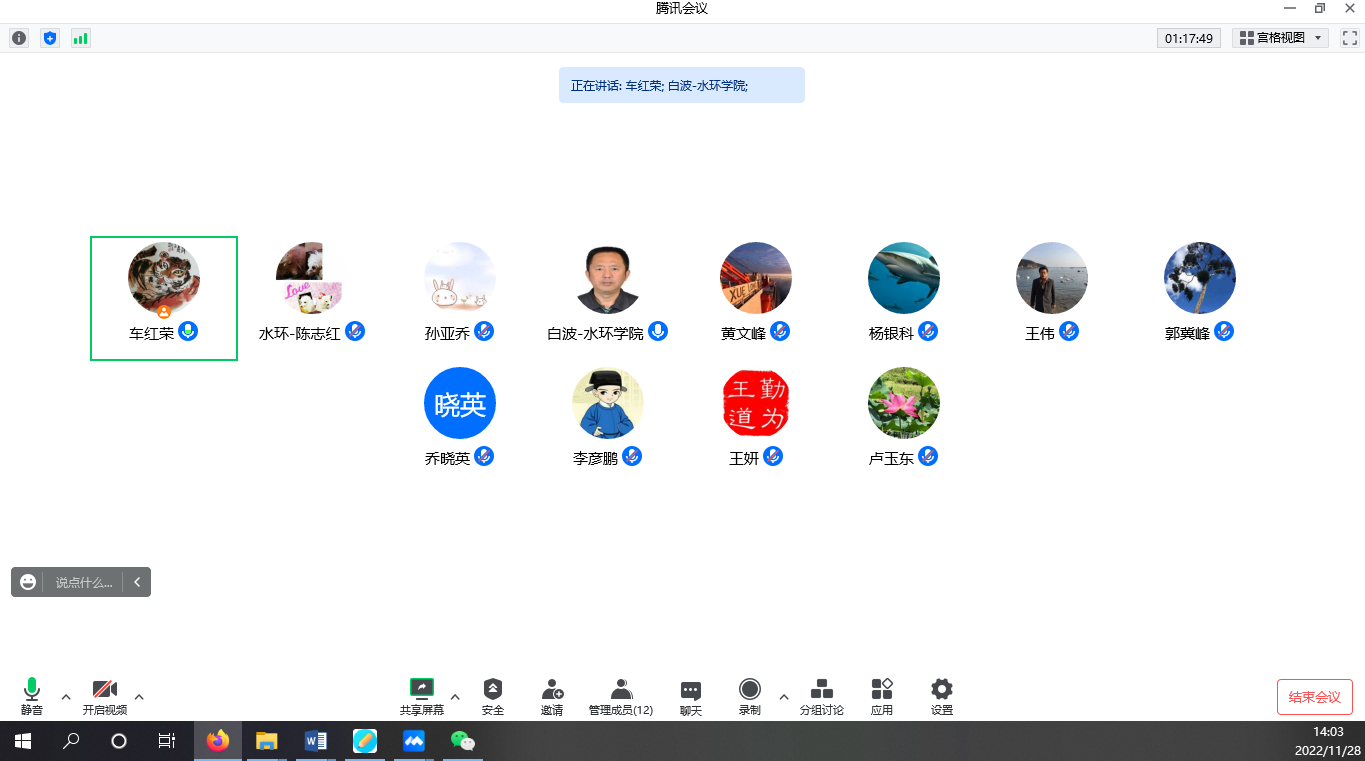
Task: Expand the audio options arrow beside 静音
Action: (x=66, y=696)
